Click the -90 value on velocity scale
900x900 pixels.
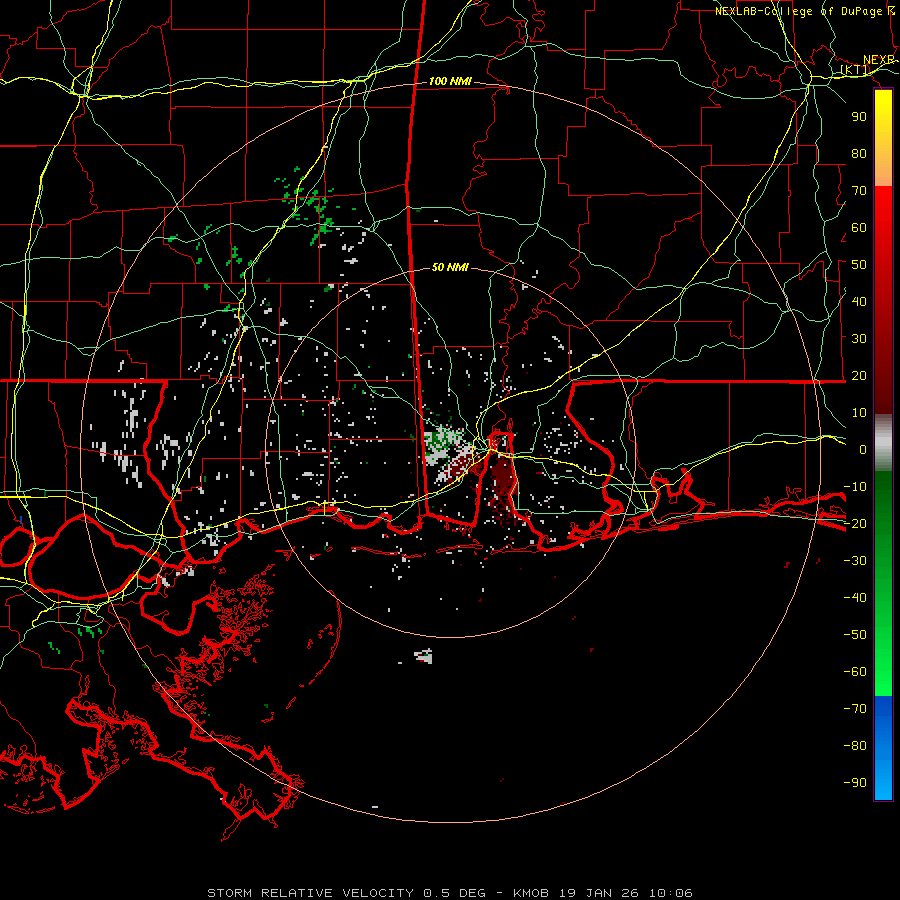pyautogui.click(x=855, y=783)
